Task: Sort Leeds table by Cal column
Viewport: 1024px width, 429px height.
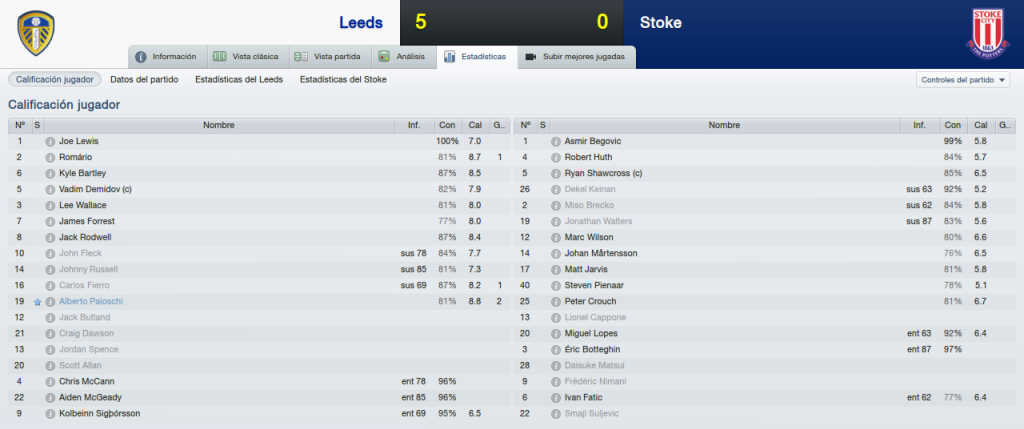Action: (475, 125)
